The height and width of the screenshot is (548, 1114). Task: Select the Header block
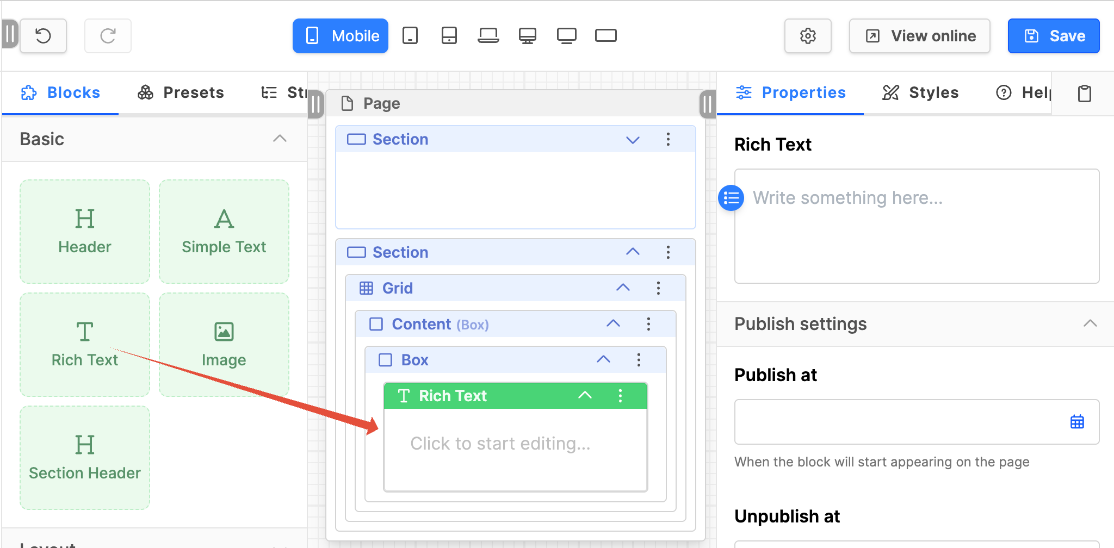(85, 232)
